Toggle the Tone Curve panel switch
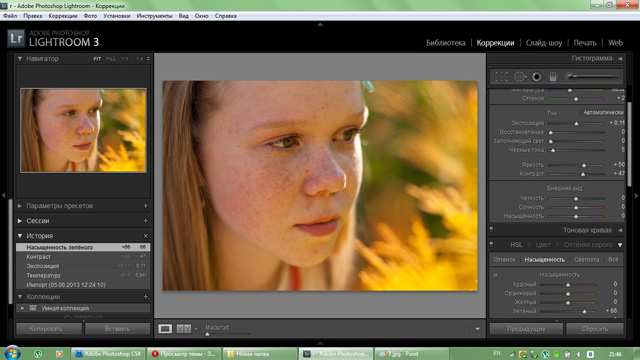Screen dimensions: 640x360 [491, 230]
